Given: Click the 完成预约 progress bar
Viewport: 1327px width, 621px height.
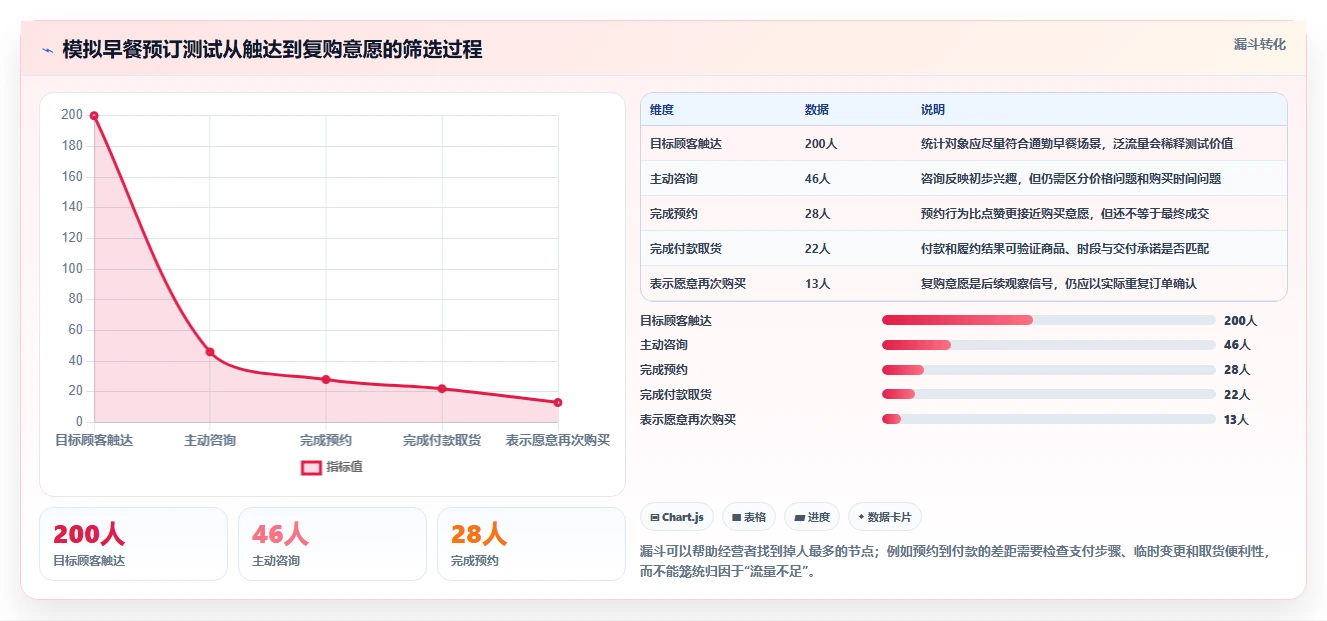Looking at the screenshot, I should pos(1048,370).
